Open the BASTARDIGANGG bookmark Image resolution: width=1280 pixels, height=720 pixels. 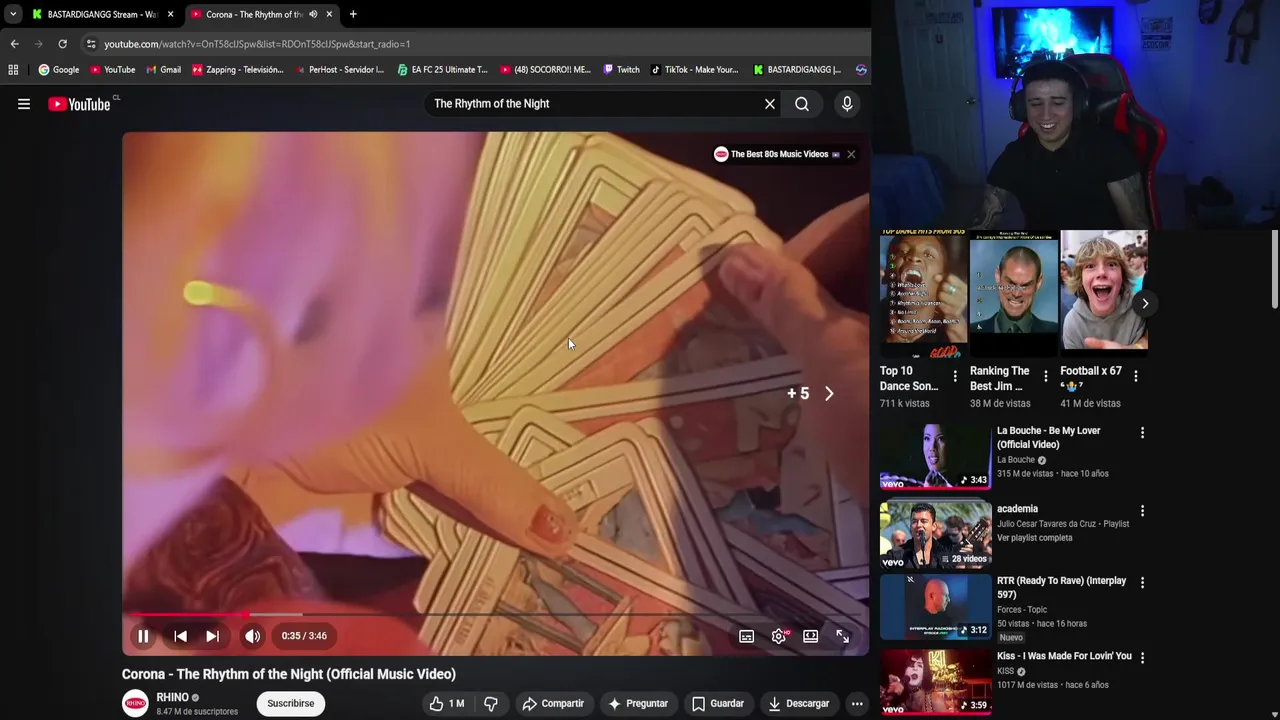[x=797, y=70]
